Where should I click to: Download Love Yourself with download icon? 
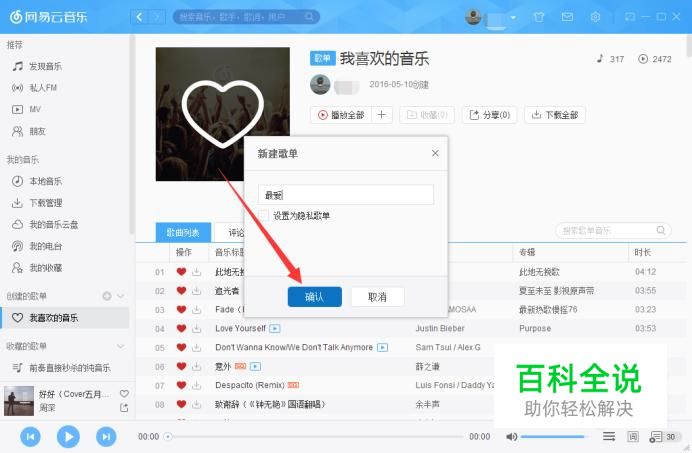[x=197, y=328]
